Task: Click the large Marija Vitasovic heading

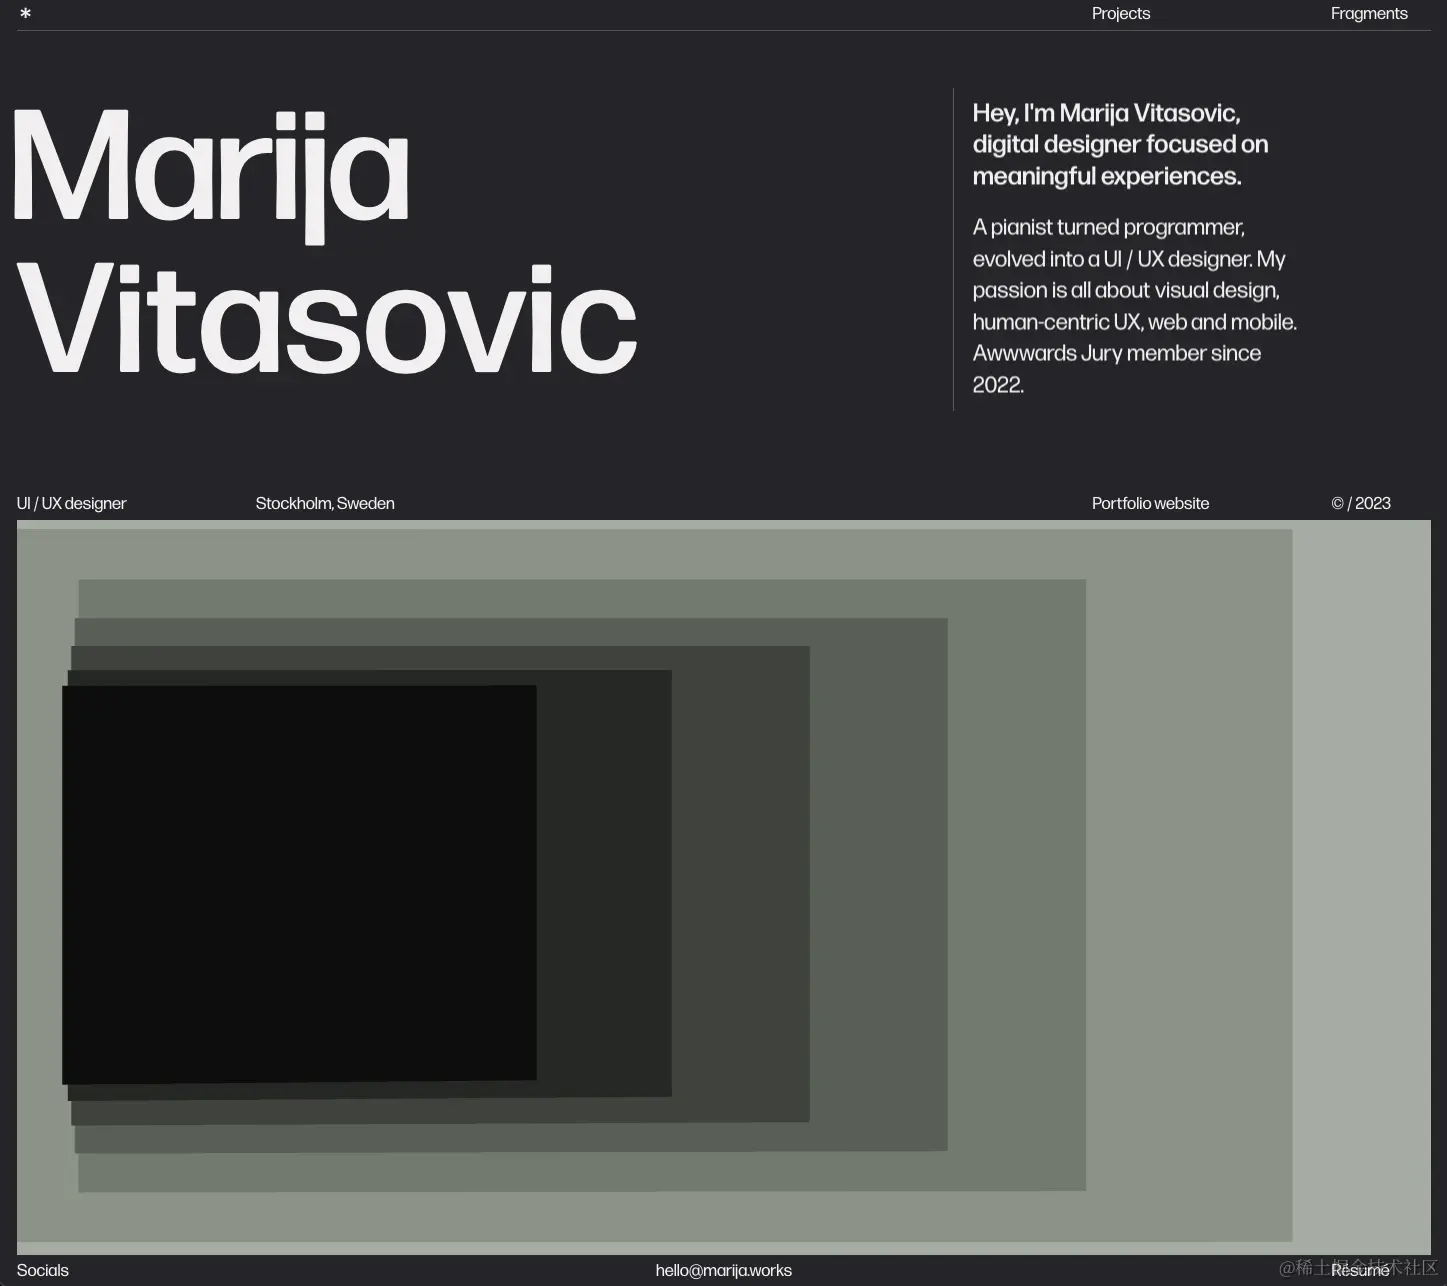Action: (325, 243)
